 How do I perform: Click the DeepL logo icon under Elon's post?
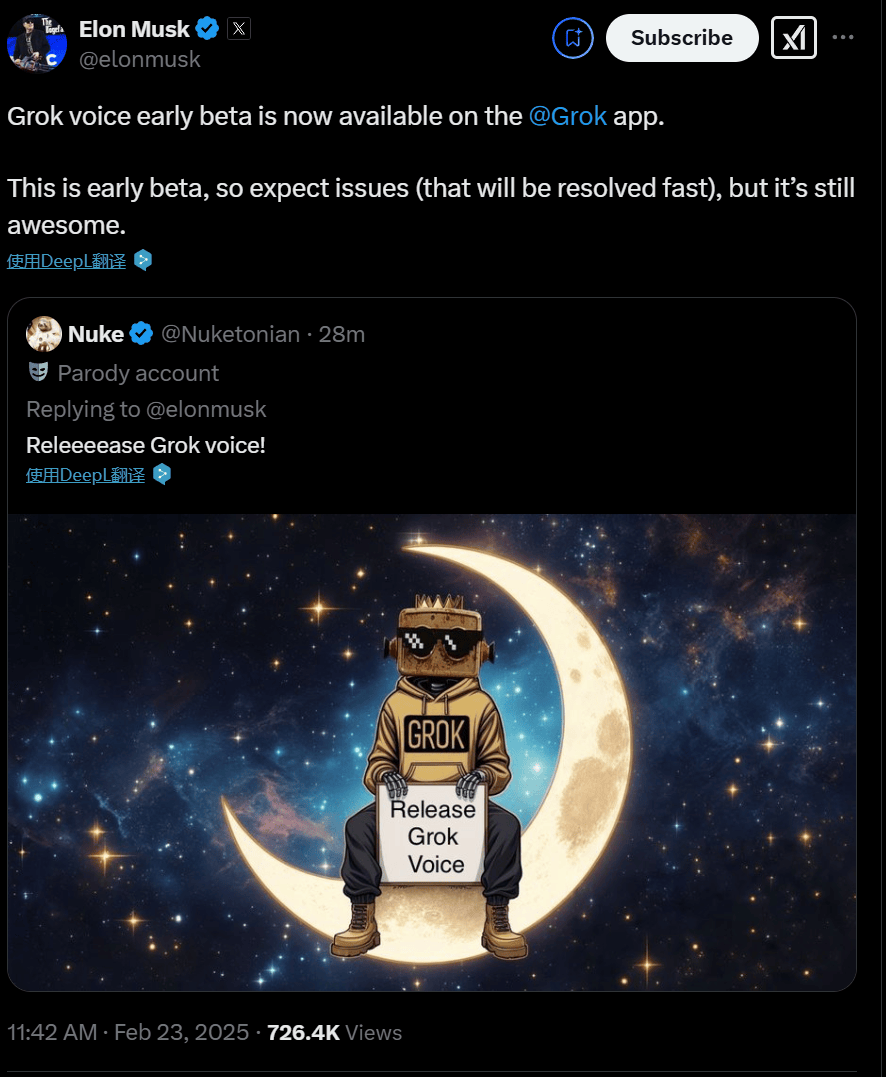coord(143,261)
